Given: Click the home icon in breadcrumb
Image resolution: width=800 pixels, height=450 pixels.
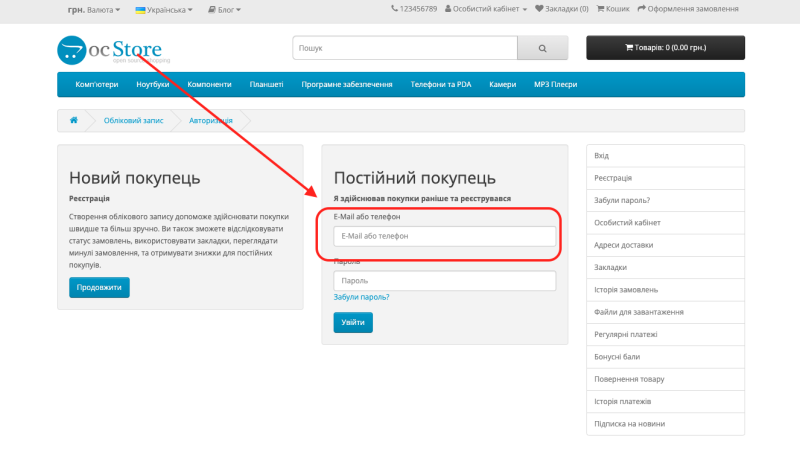Looking at the screenshot, I should [x=74, y=120].
